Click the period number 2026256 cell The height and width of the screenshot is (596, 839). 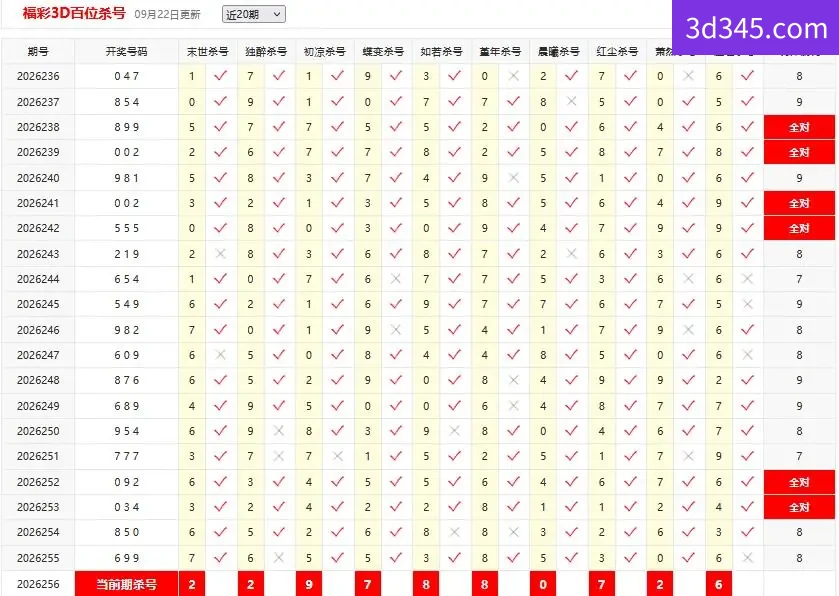pyautogui.click(x=38, y=584)
